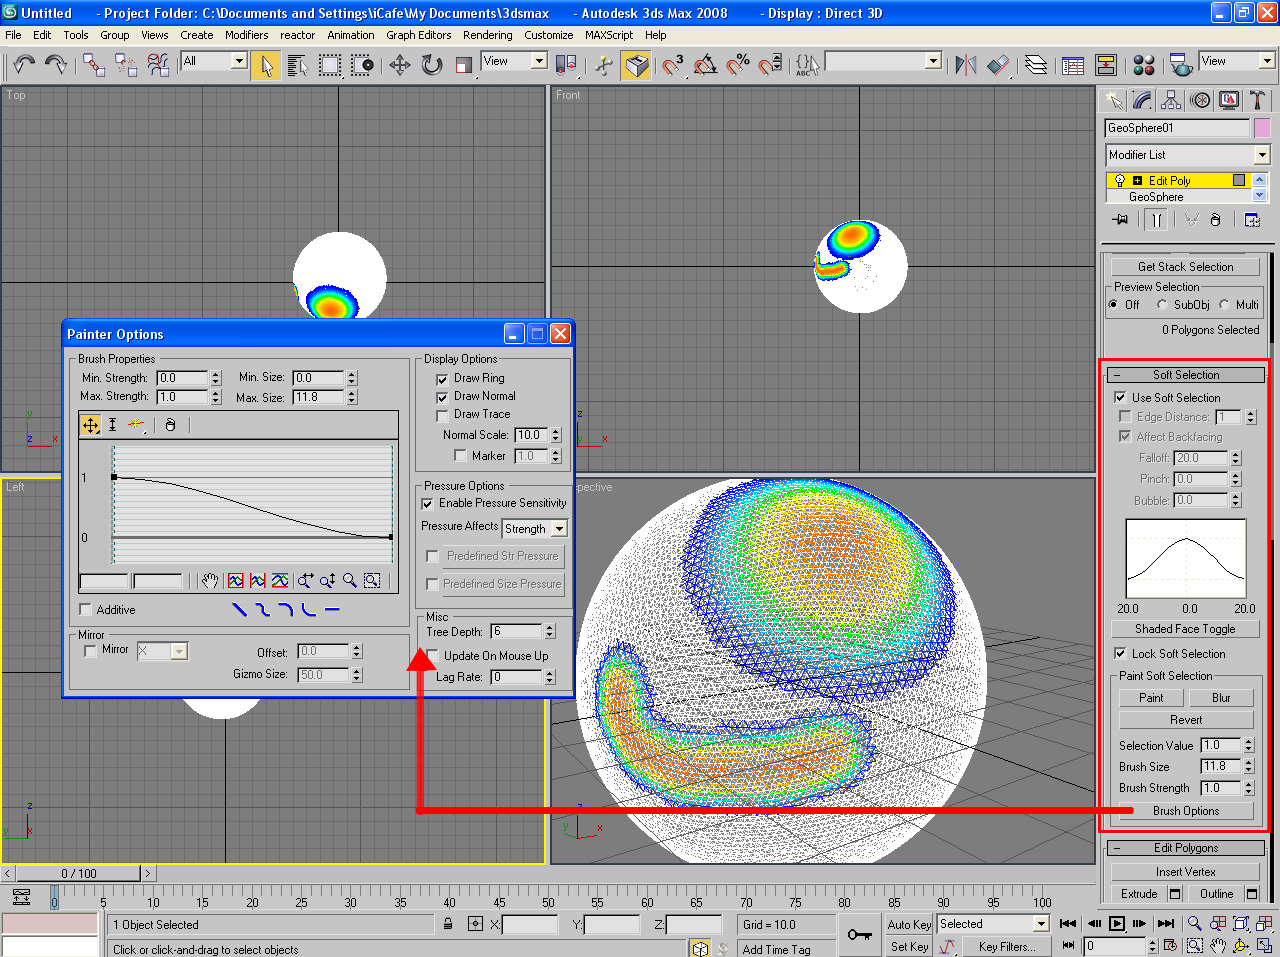
Task: Click the GeoSphere01 object color swatch
Action: pos(1262,128)
